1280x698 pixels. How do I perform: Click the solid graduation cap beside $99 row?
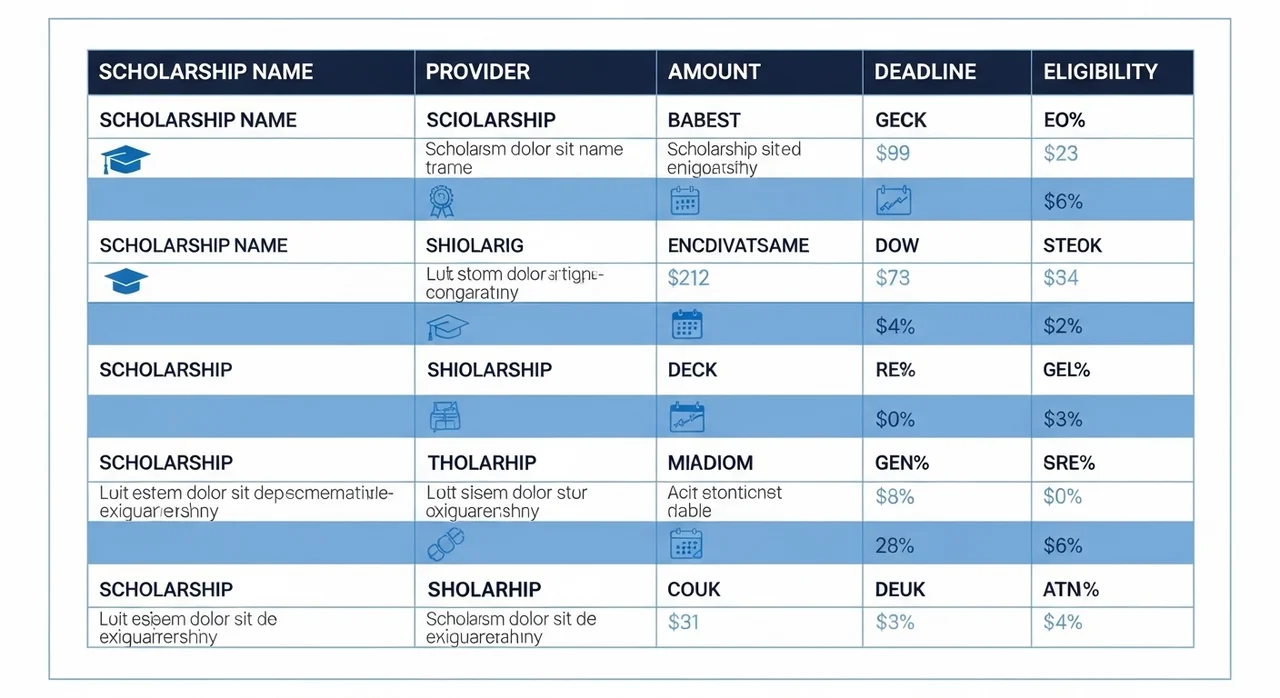(x=125, y=159)
